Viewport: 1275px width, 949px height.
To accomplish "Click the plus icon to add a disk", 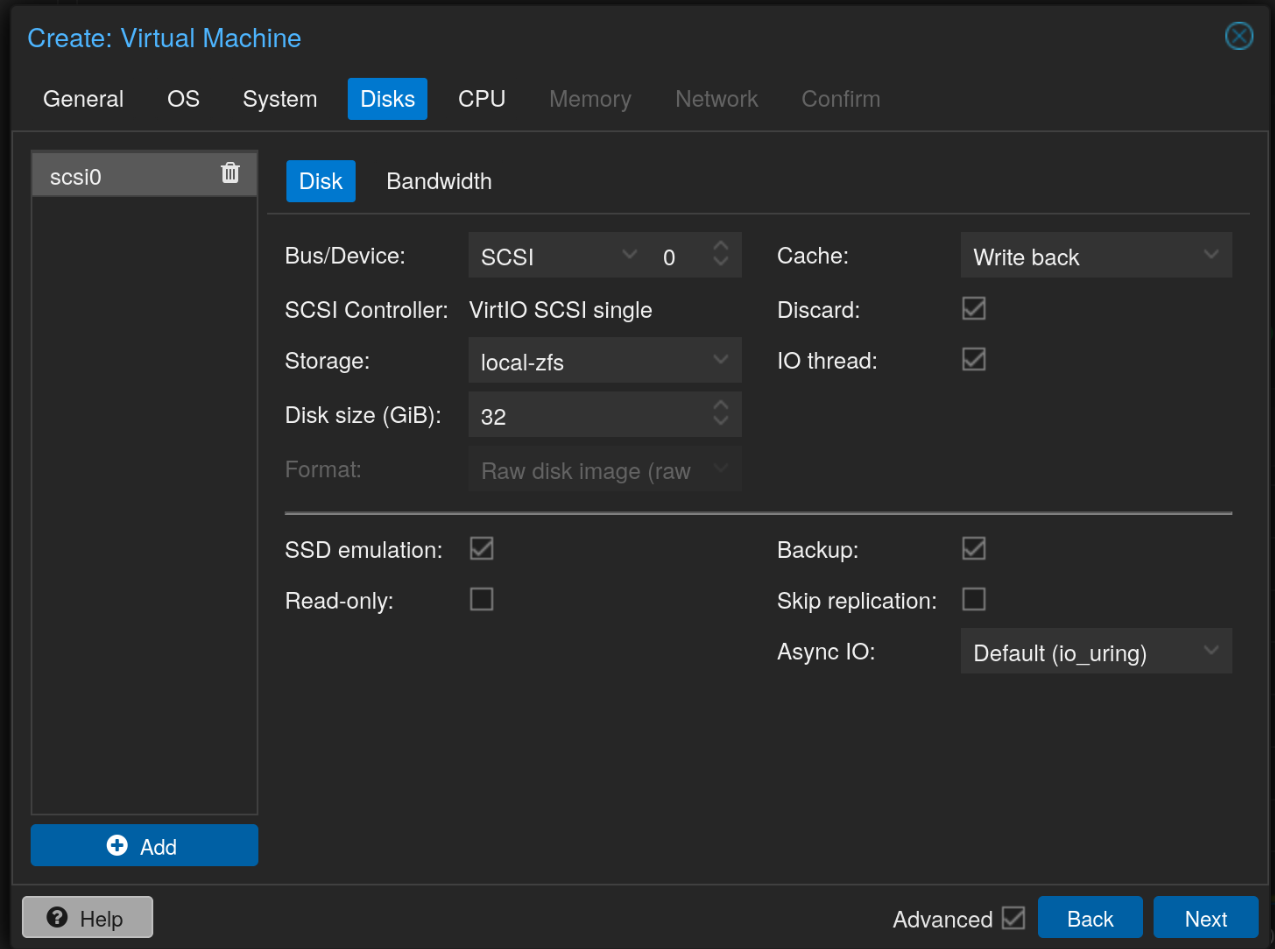I will (117, 845).
